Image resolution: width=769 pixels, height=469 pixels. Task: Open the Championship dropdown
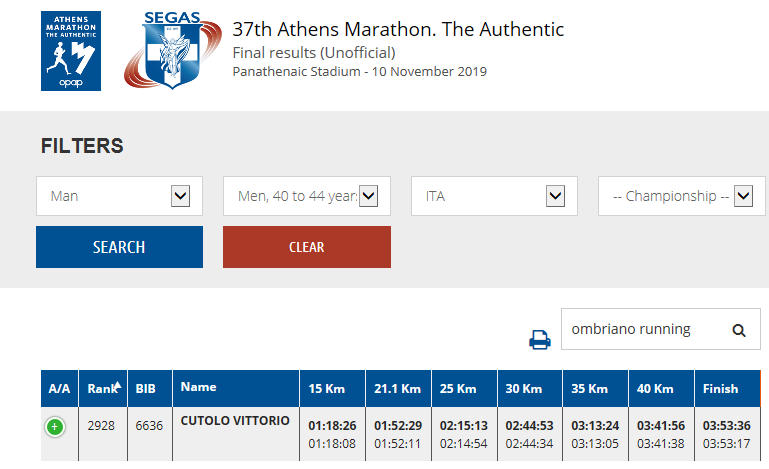[x=682, y=196]
